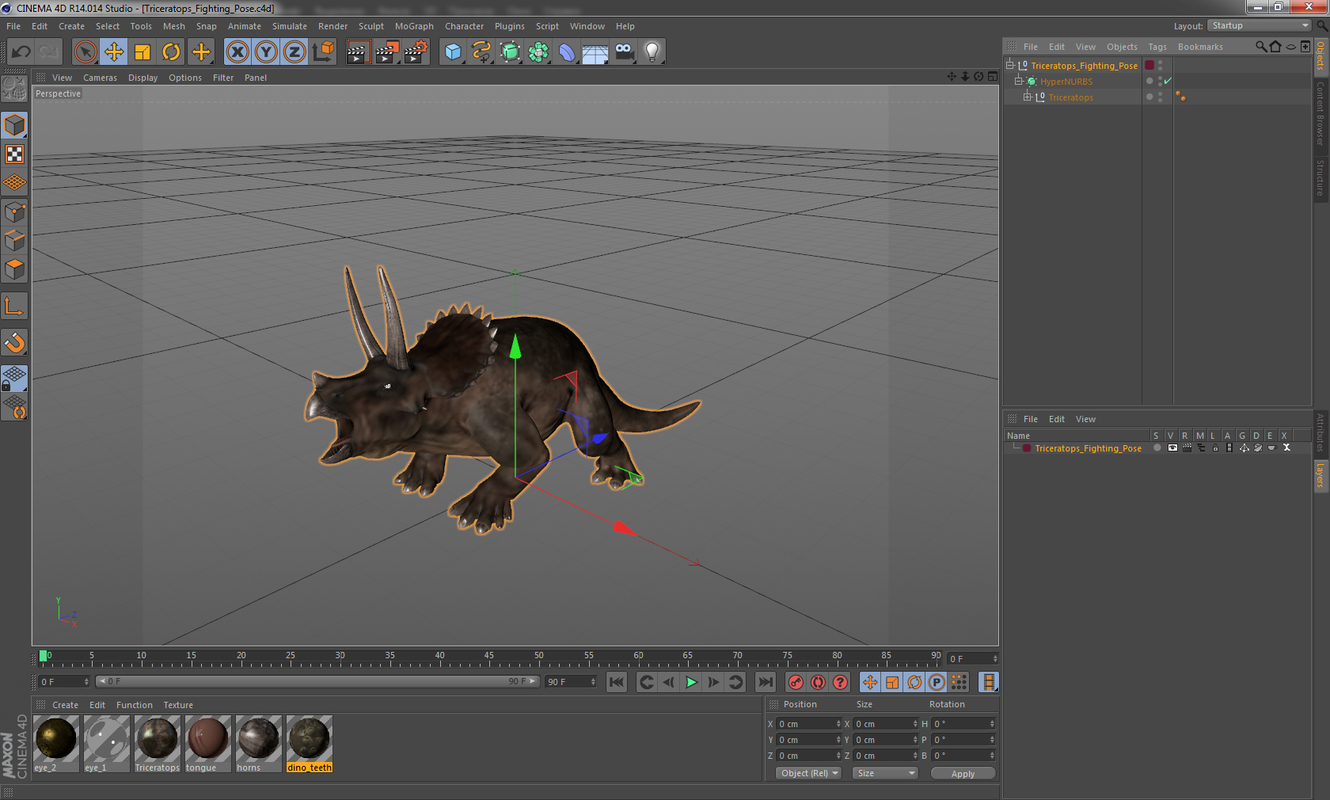Click frame 45 on the timeline ruler
The width and height of the screenshot is (1330, 800).
pos(489,658)
